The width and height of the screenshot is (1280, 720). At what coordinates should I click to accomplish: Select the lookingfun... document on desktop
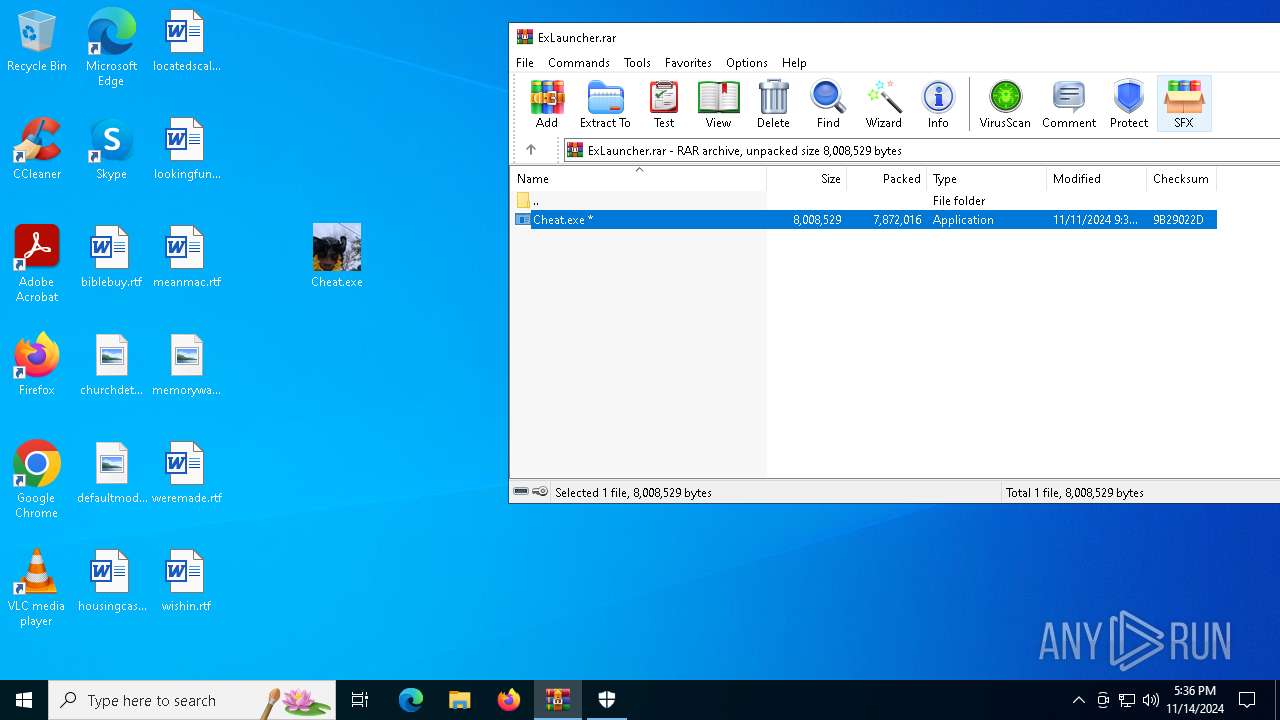pyautogui.click(x=186, y=149)
